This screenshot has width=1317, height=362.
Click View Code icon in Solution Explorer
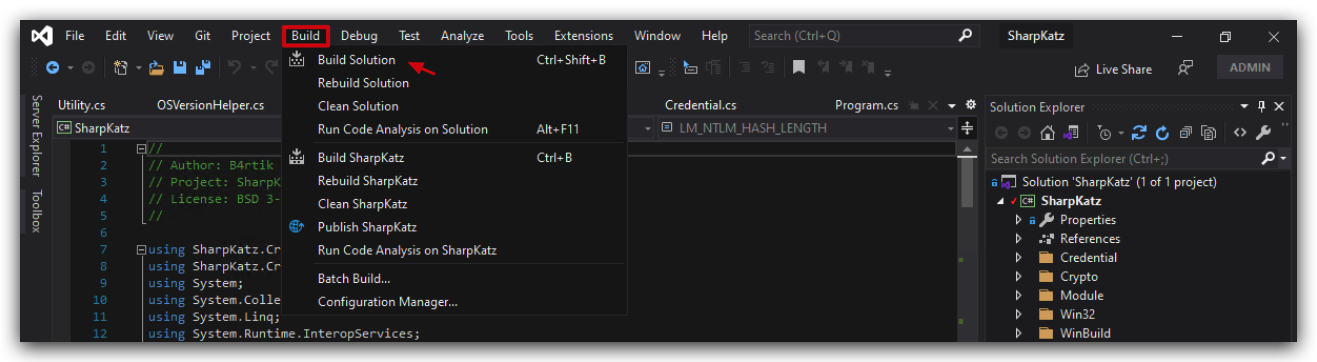click(1240, 132)
